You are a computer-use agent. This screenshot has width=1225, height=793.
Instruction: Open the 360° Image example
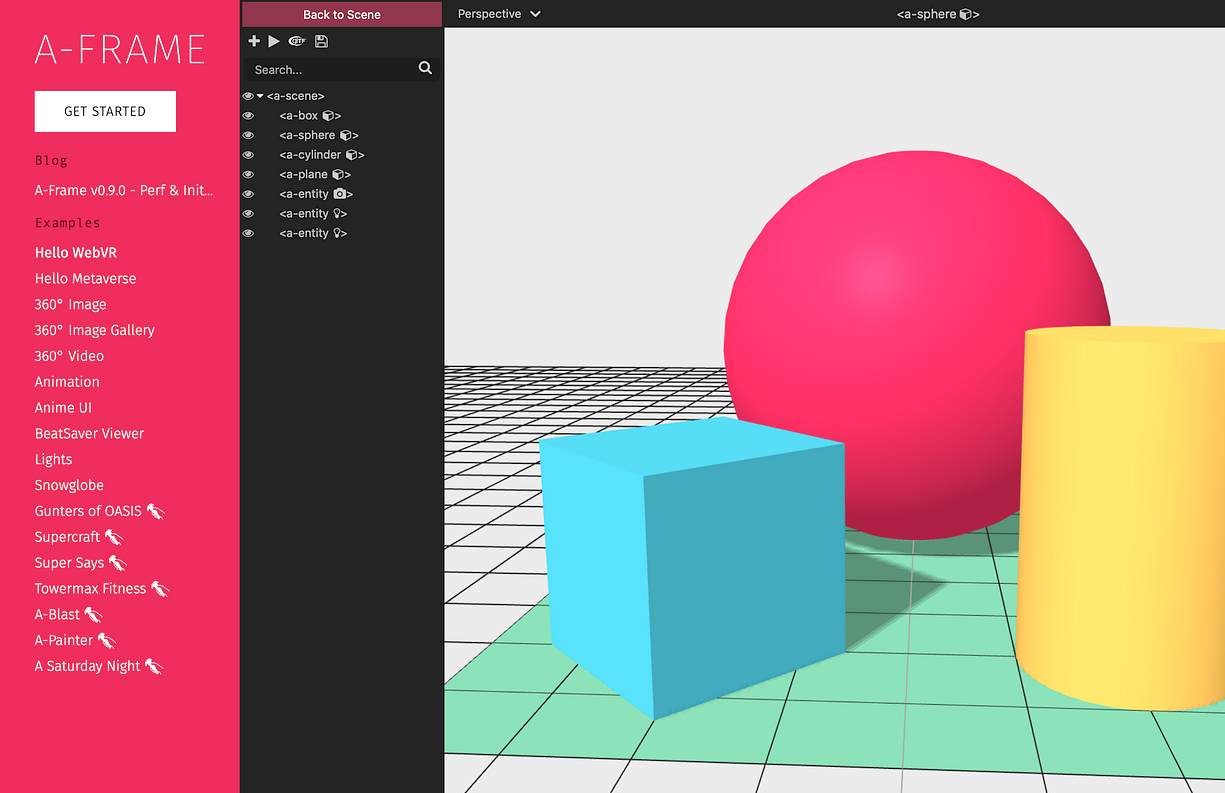pyautogui.click(x=70, y=304)
